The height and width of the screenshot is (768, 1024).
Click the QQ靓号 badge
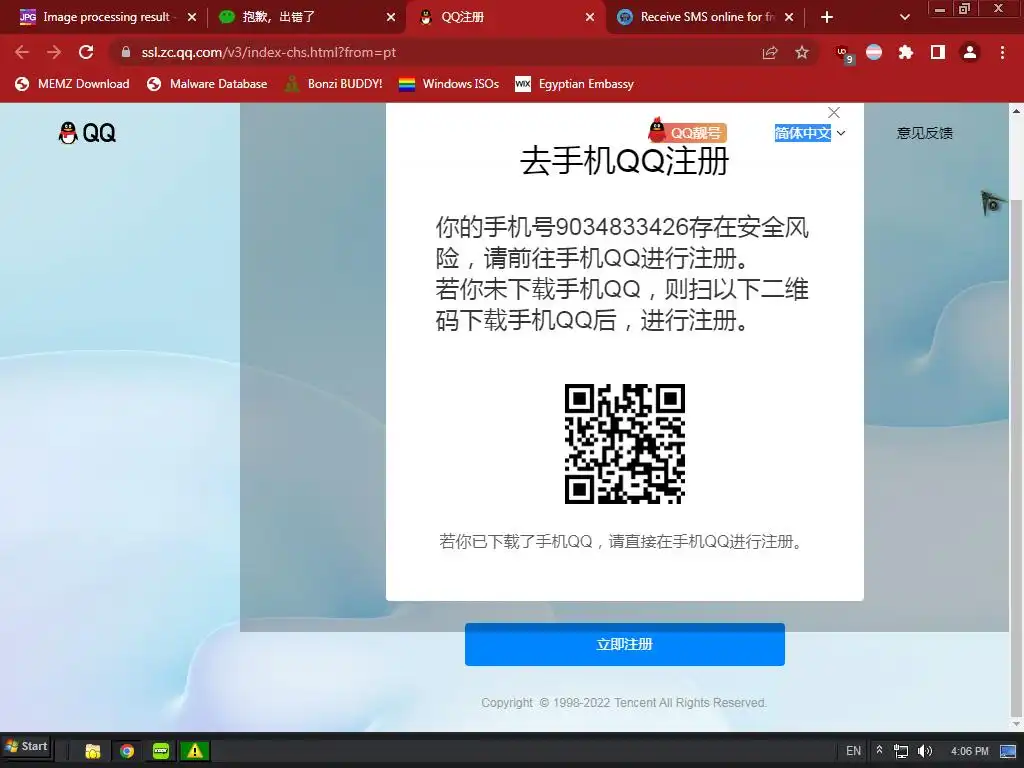coord(687,131)
